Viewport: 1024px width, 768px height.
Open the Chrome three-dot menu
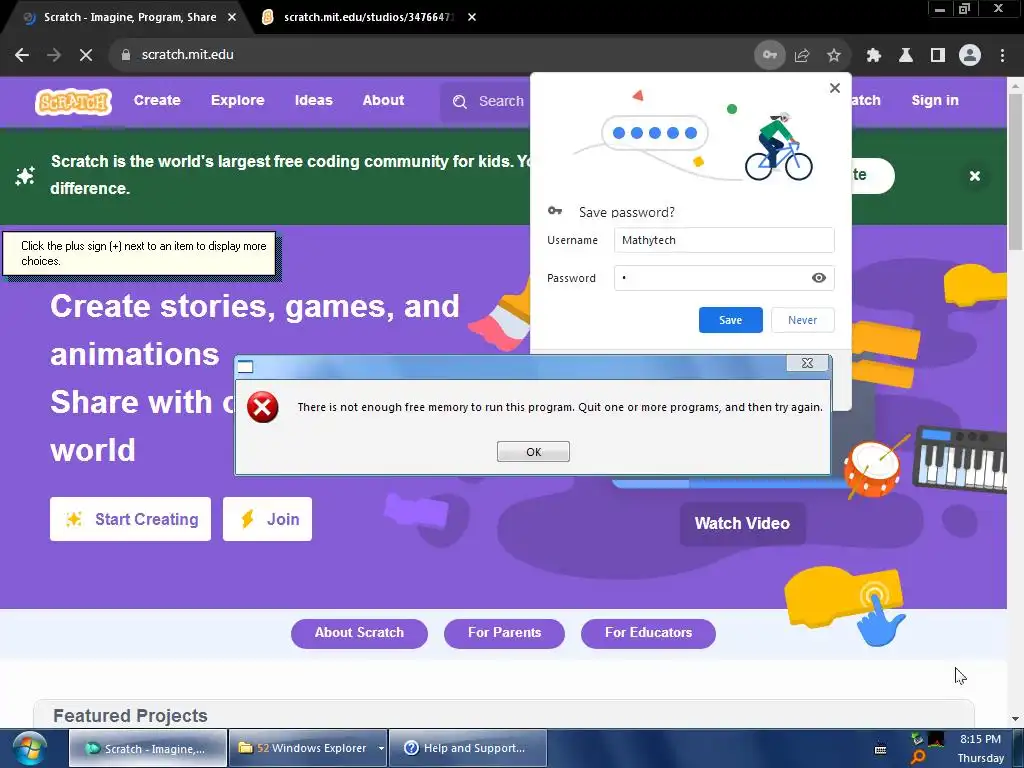pyautogui.click(x=1002, y=56)
